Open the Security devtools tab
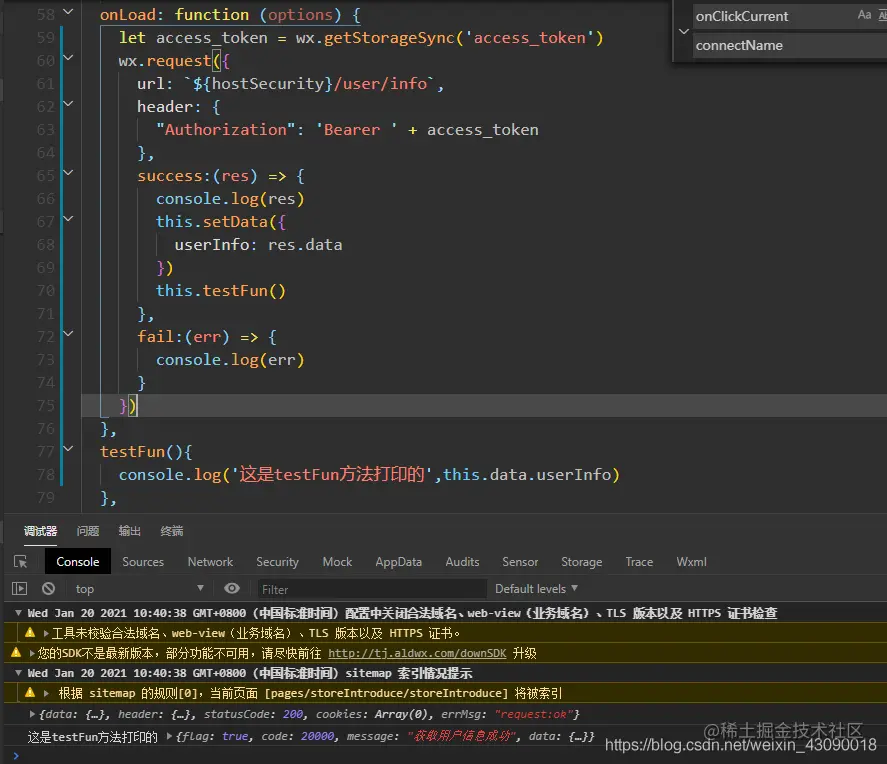The width and height of the screenshot is (887, 764). (277, 562)
